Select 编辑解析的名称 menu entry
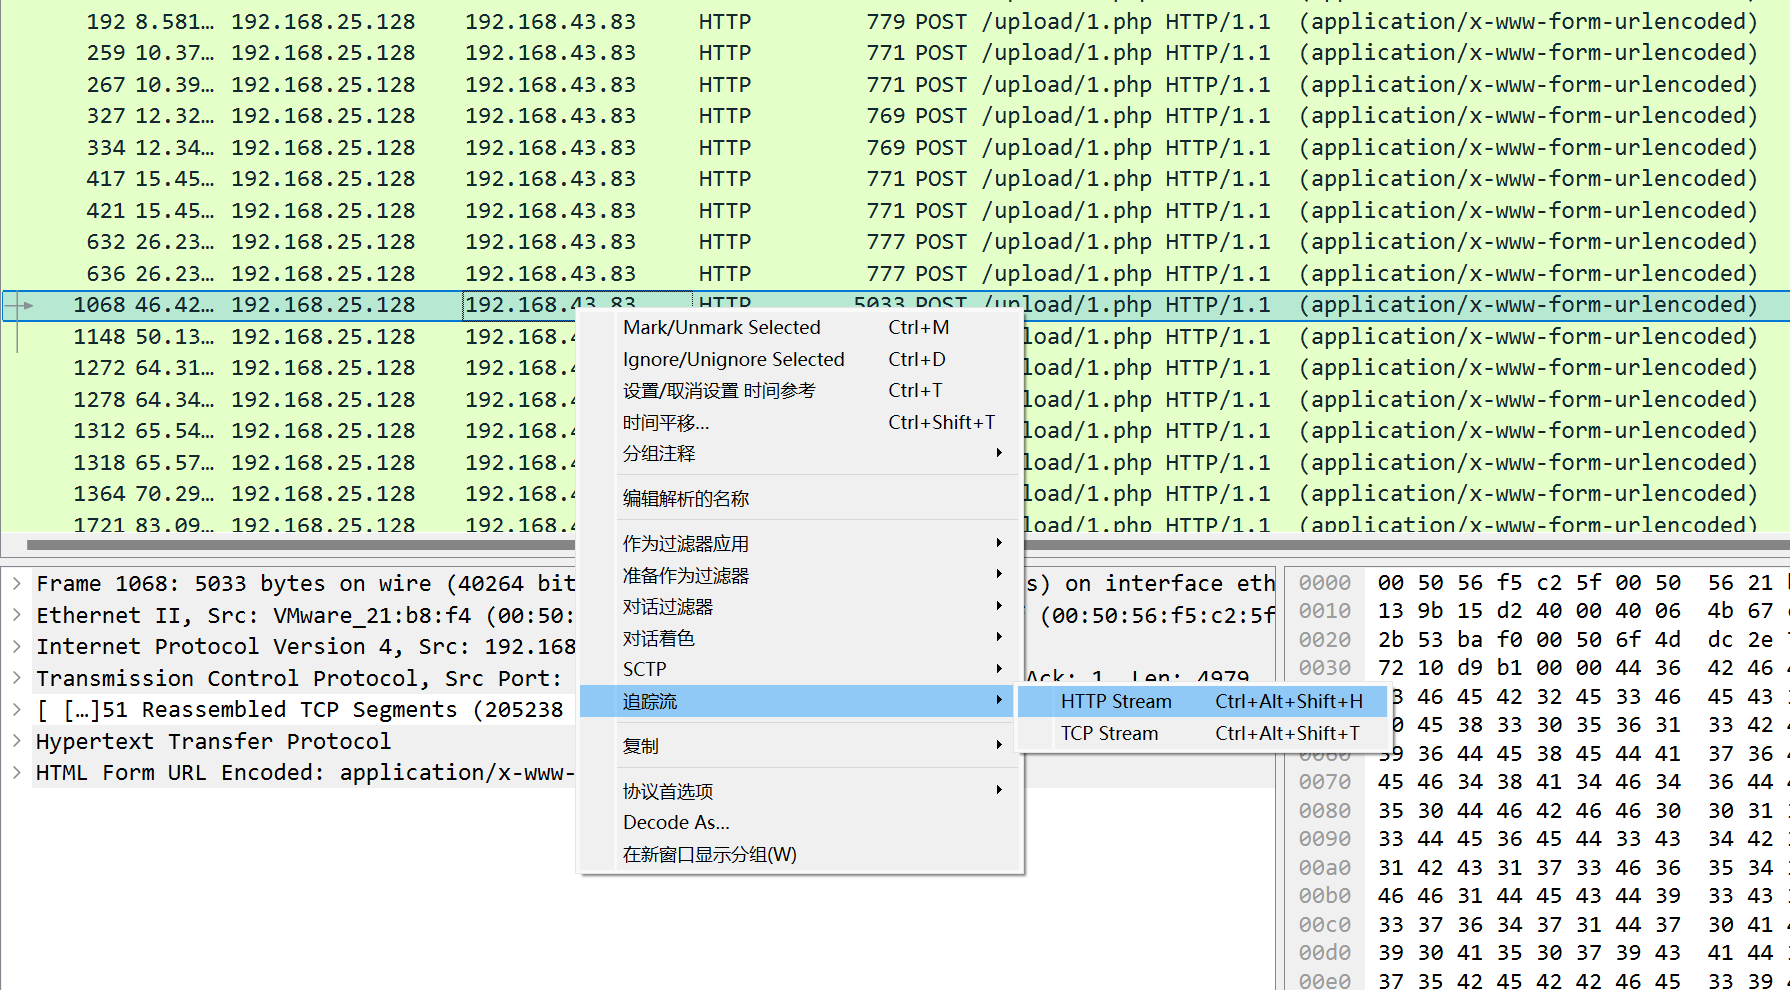The width and height of the screenshot is (1790, 990). coord(686,499)
